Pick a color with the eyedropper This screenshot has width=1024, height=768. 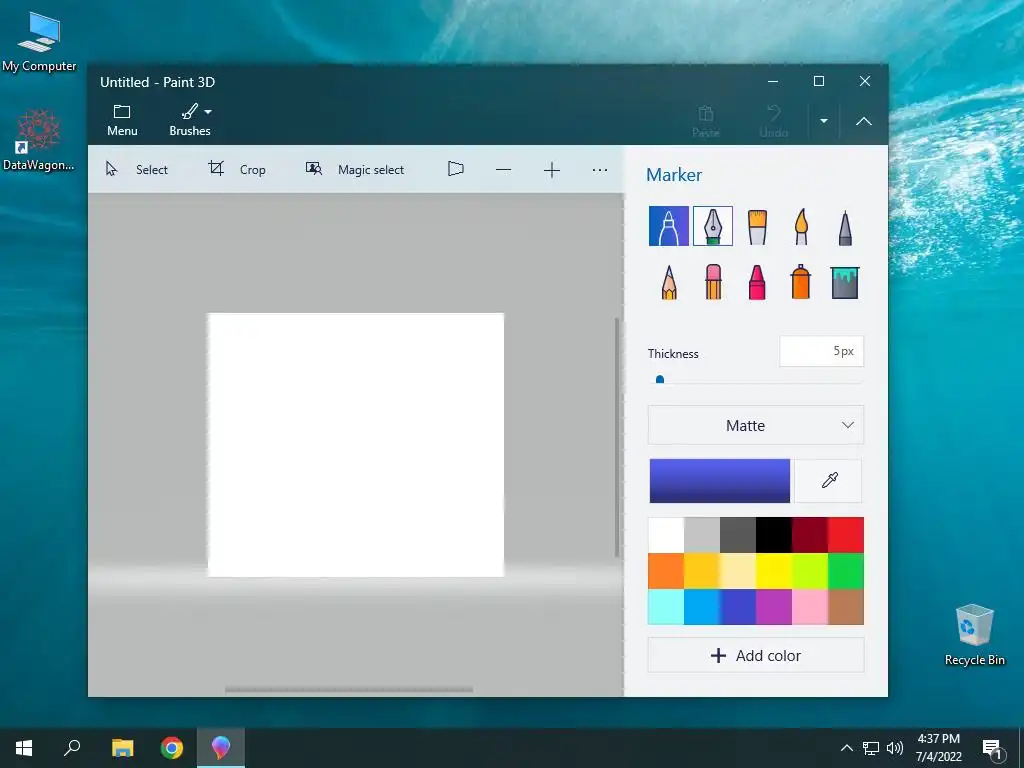[829, 481]
